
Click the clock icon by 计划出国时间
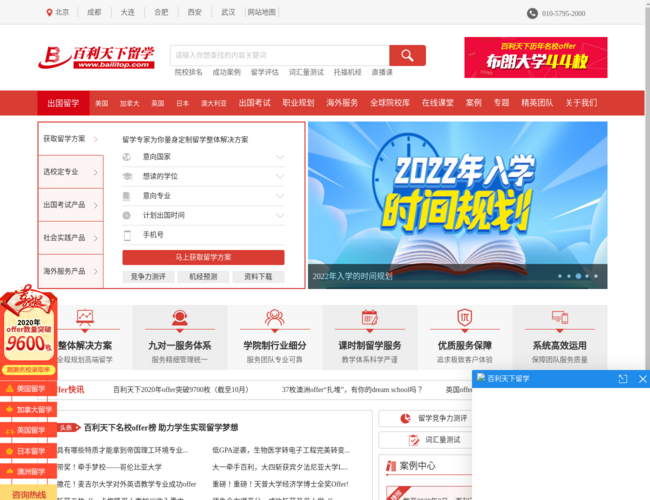(x=127, y=215)
